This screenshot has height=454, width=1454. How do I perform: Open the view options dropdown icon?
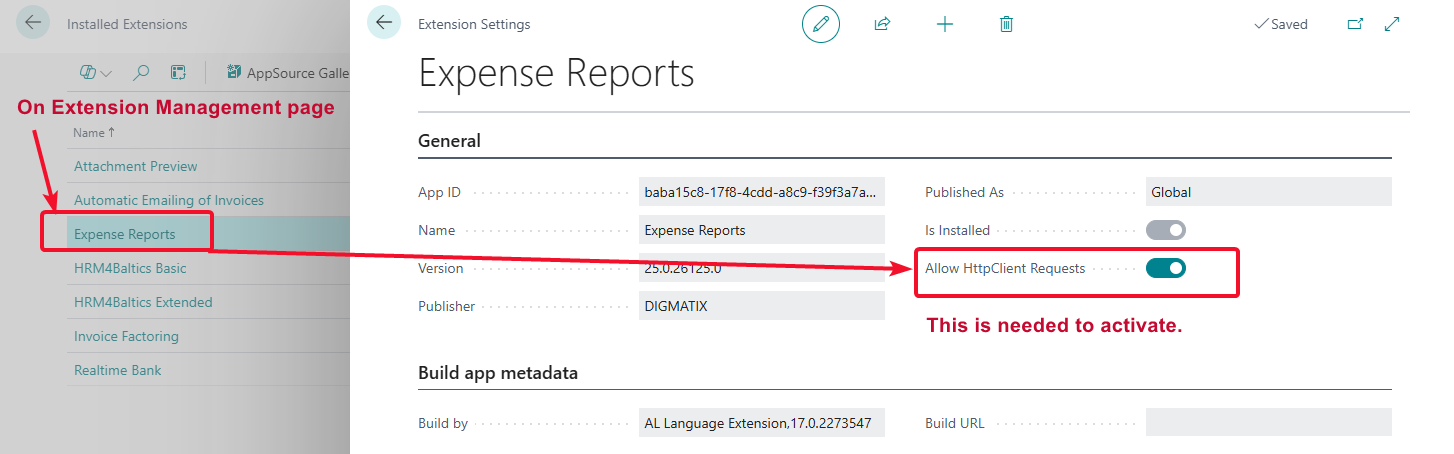pyautogui.click(x=95, y=72)
